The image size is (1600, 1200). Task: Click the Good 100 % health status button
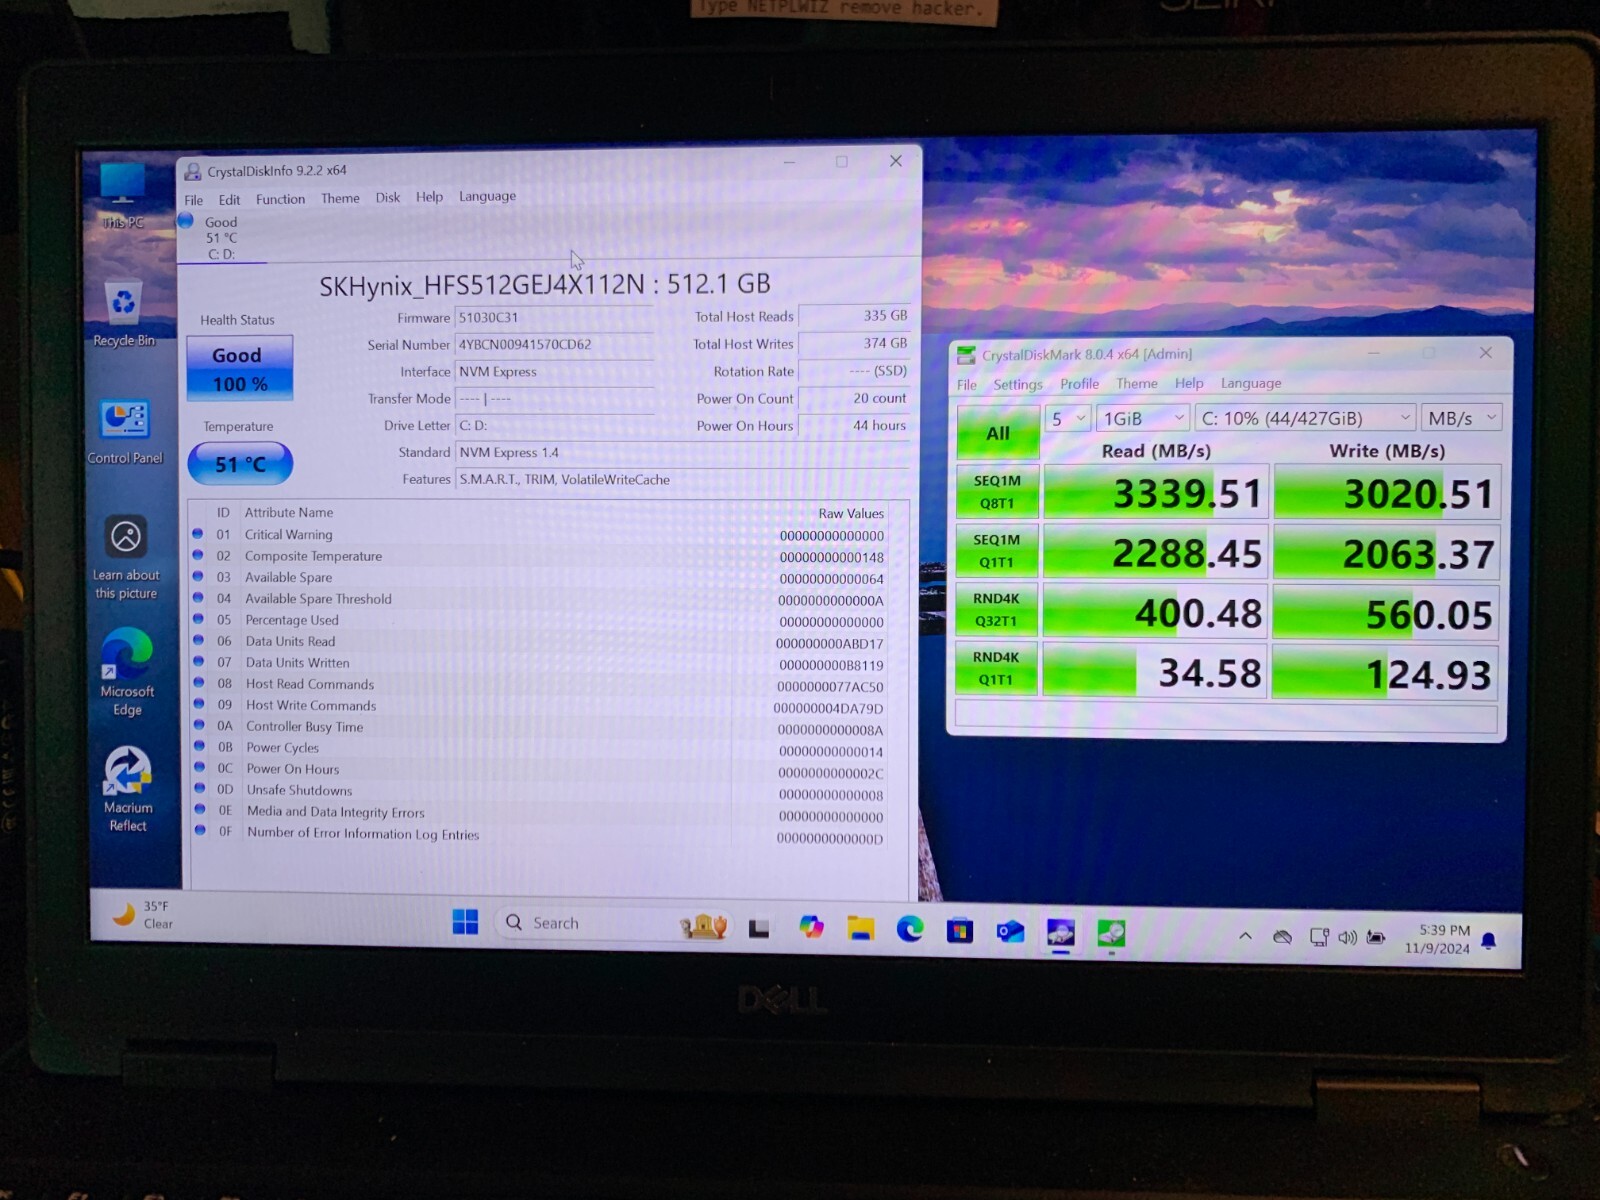point(240,368)
